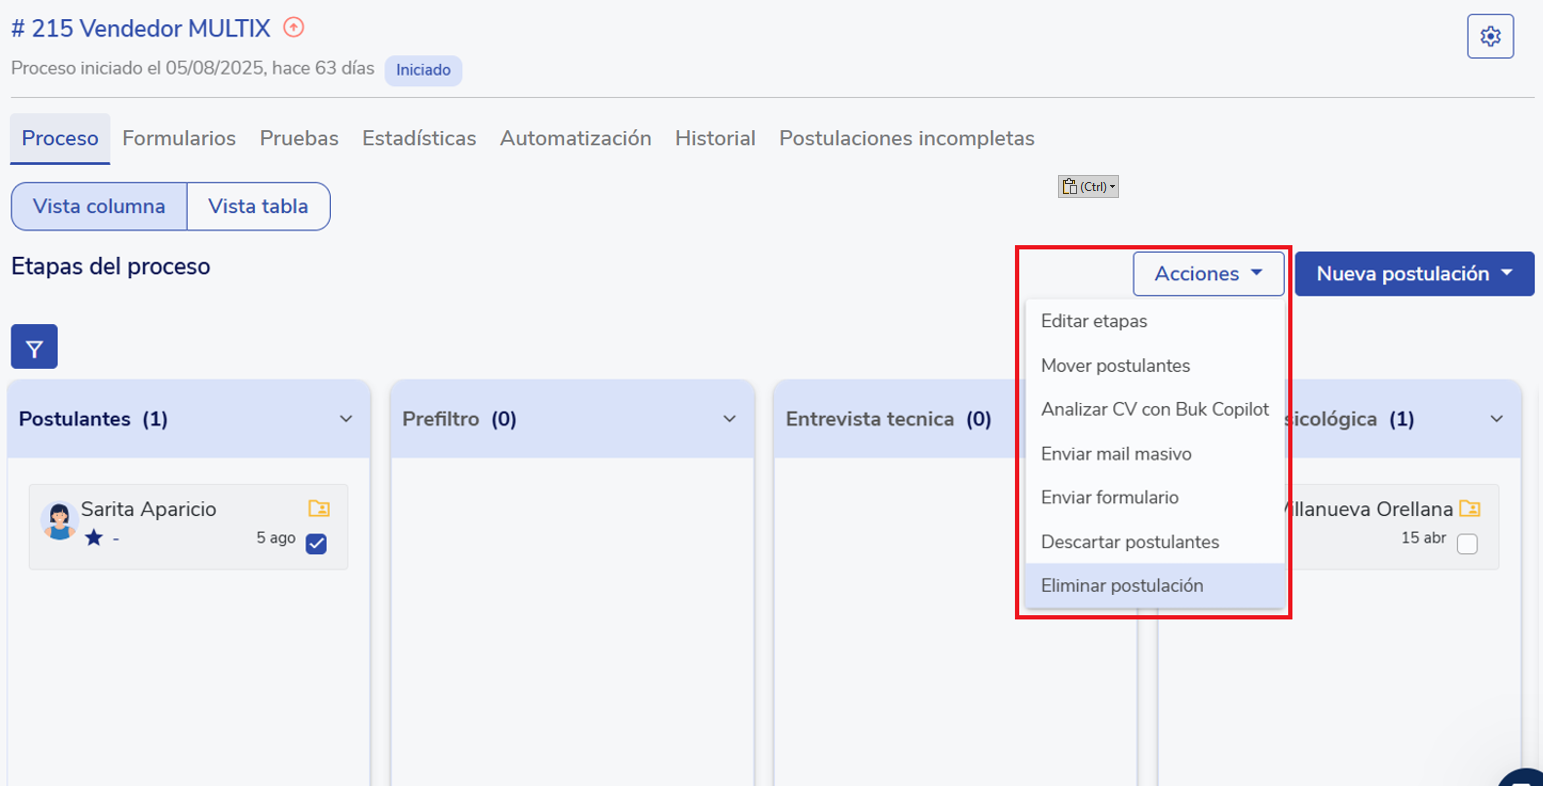The image size is (1543, 786).
Task: Click Villanueva Orellana's yellow folder icon
Action: 1469,509
